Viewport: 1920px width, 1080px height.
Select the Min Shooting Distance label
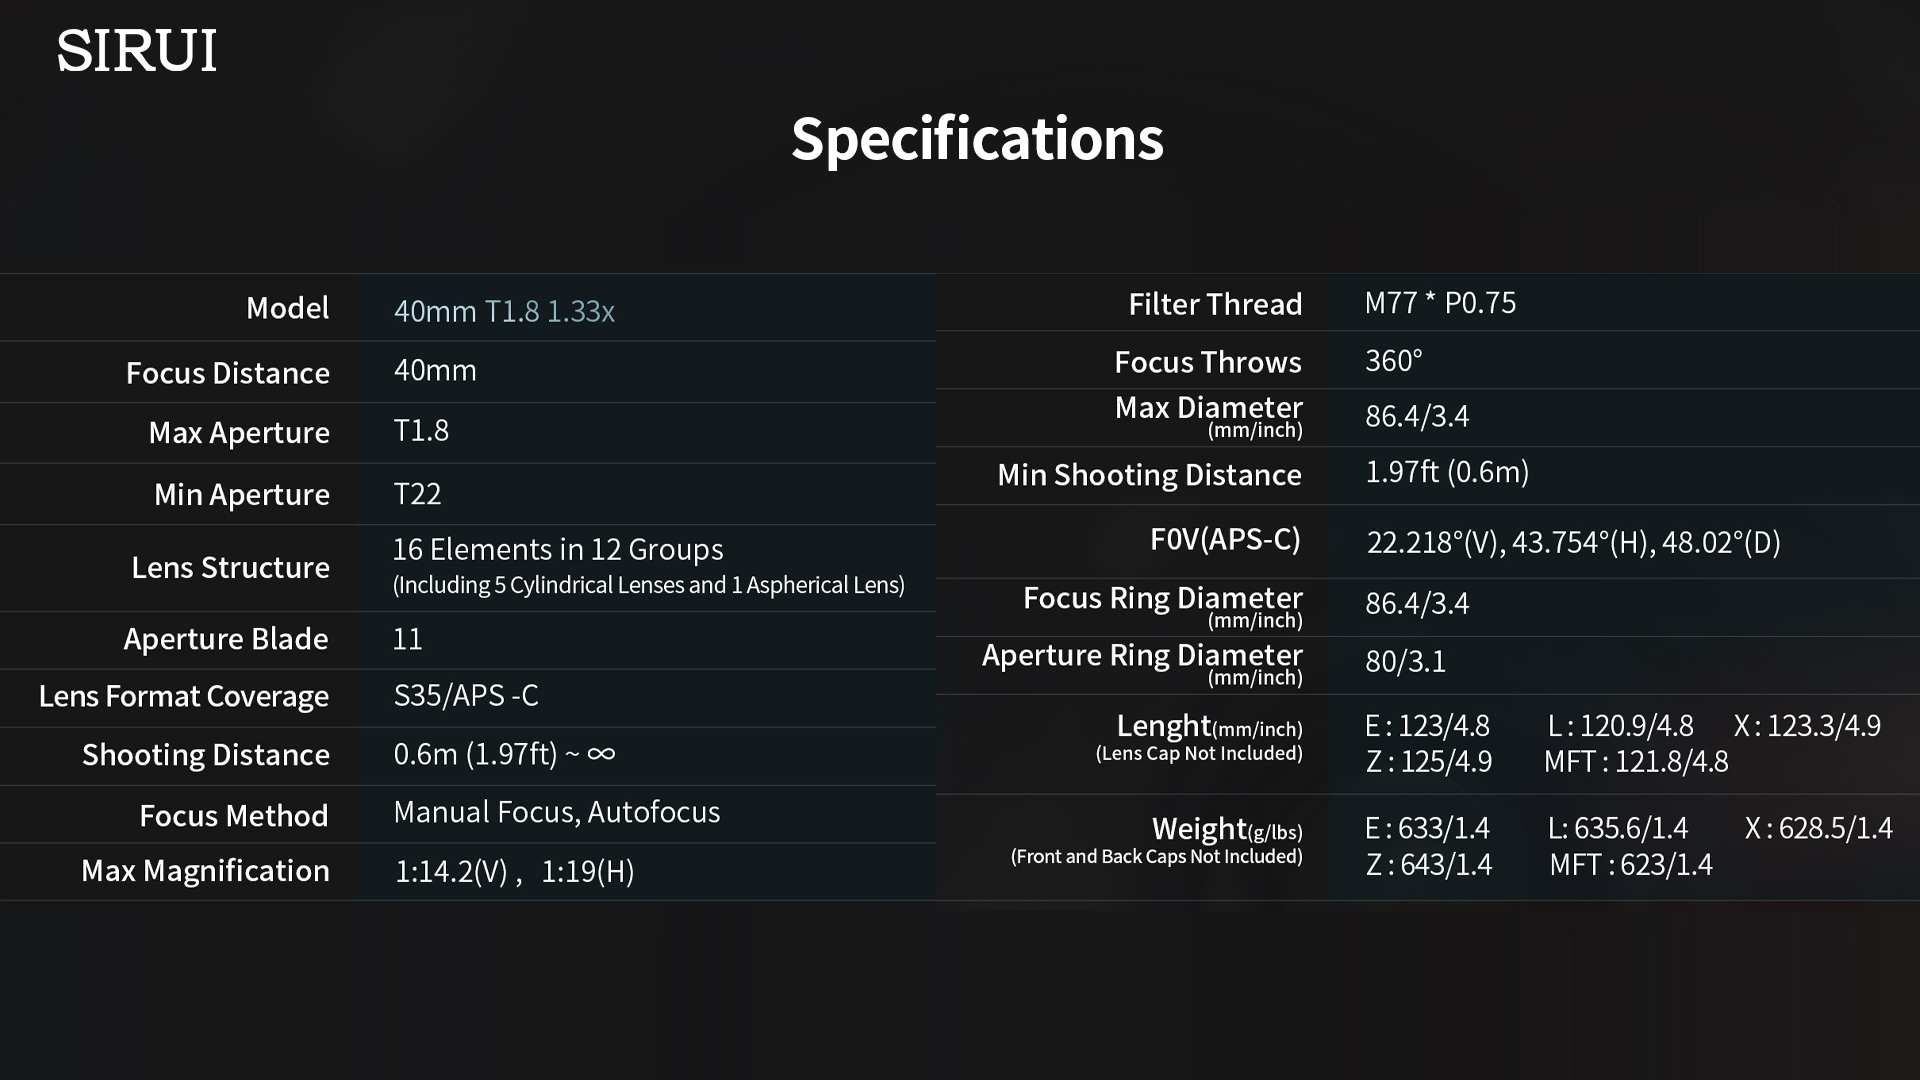point(1149,475)
